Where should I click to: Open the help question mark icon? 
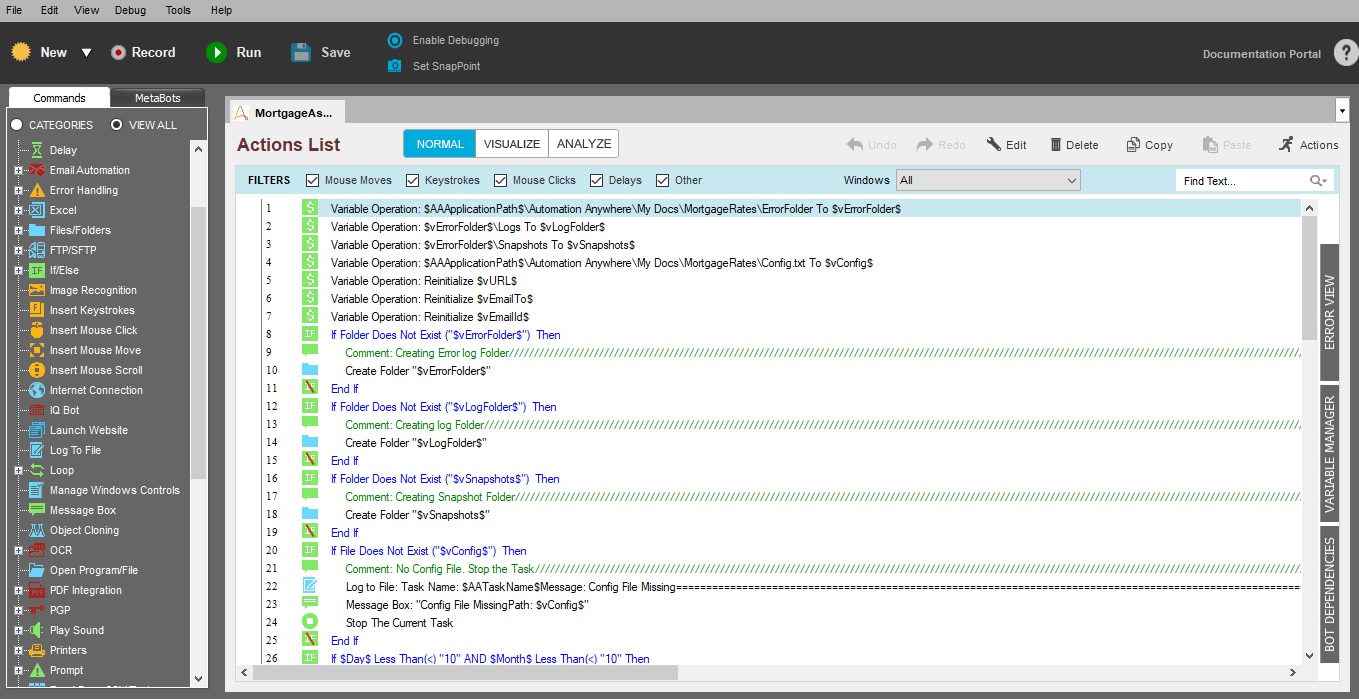click(1345, 54)
